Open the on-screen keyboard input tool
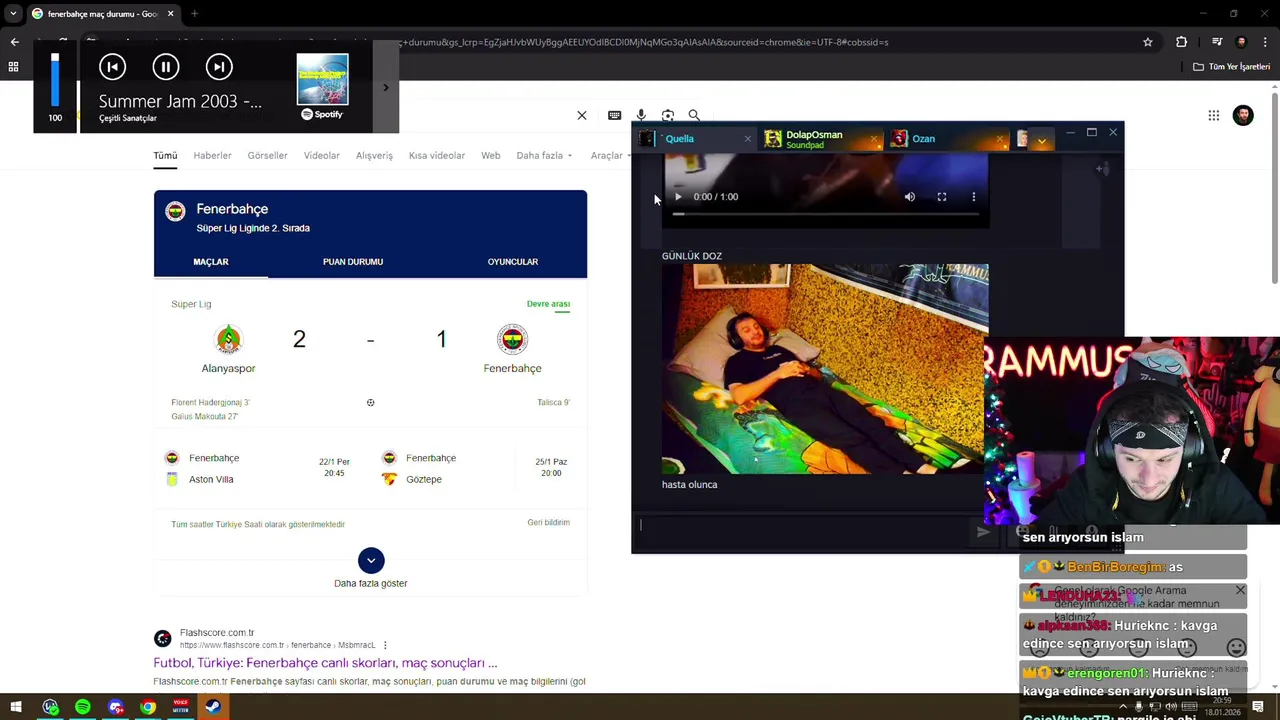The width and height of the screenshot is (1280, 720). tap(614, 115)
